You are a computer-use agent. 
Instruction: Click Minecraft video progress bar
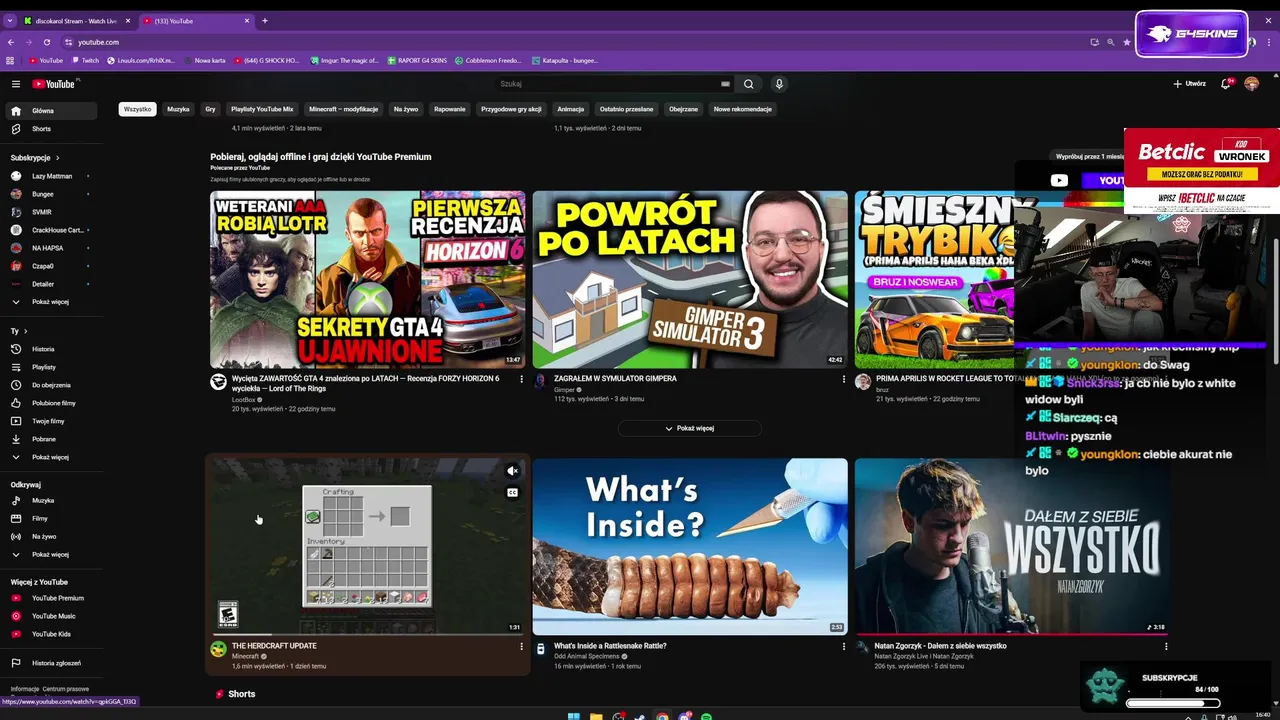[x=367, y=634]
